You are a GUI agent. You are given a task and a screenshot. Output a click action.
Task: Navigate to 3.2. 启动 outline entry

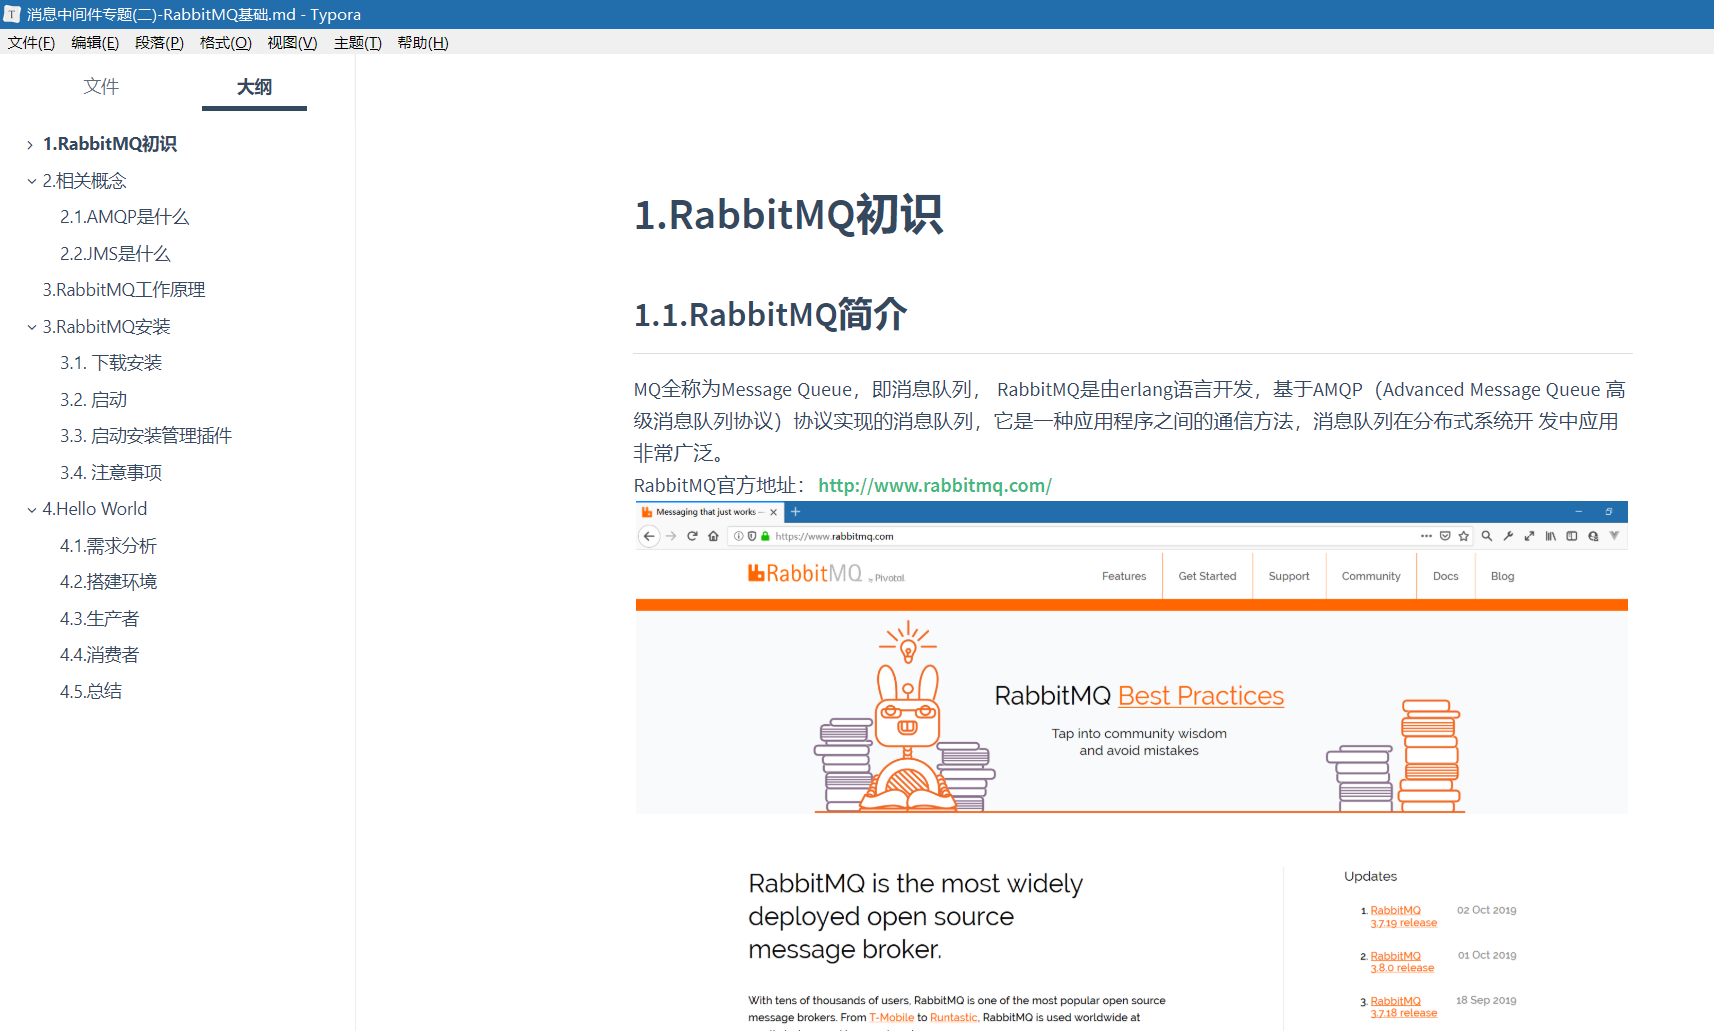pyautogui.click(x=93, y=400)
